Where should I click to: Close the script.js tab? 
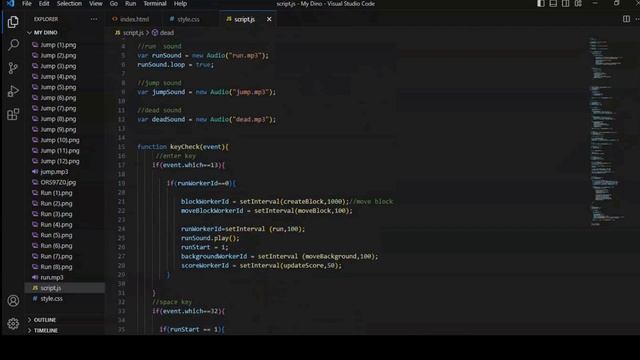click(269, 19)
